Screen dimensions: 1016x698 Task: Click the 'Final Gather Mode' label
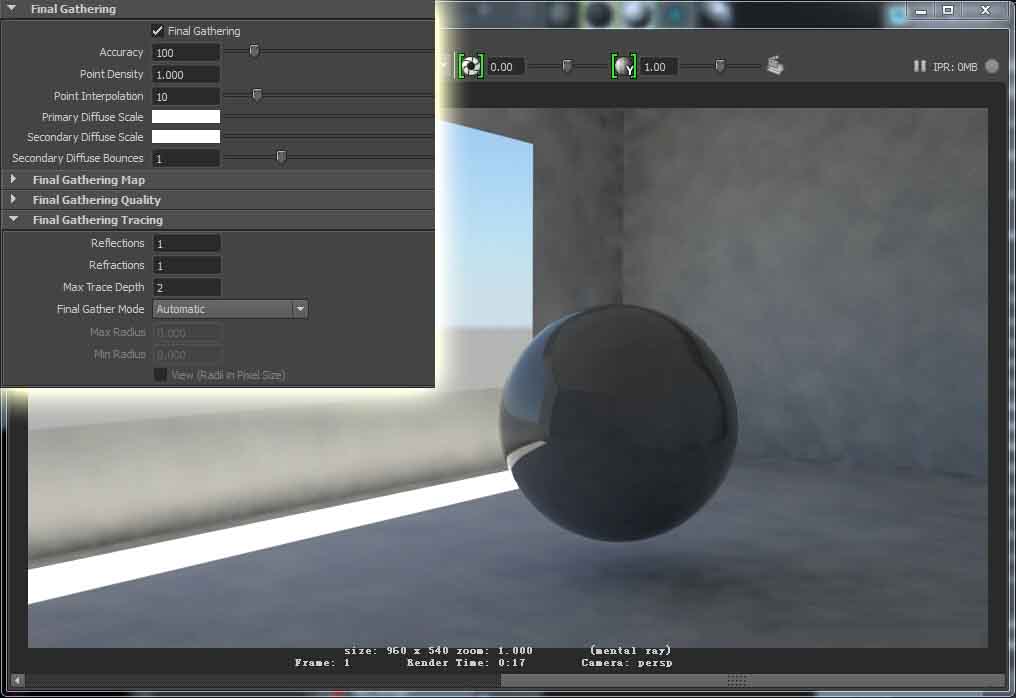coord(100,309)
